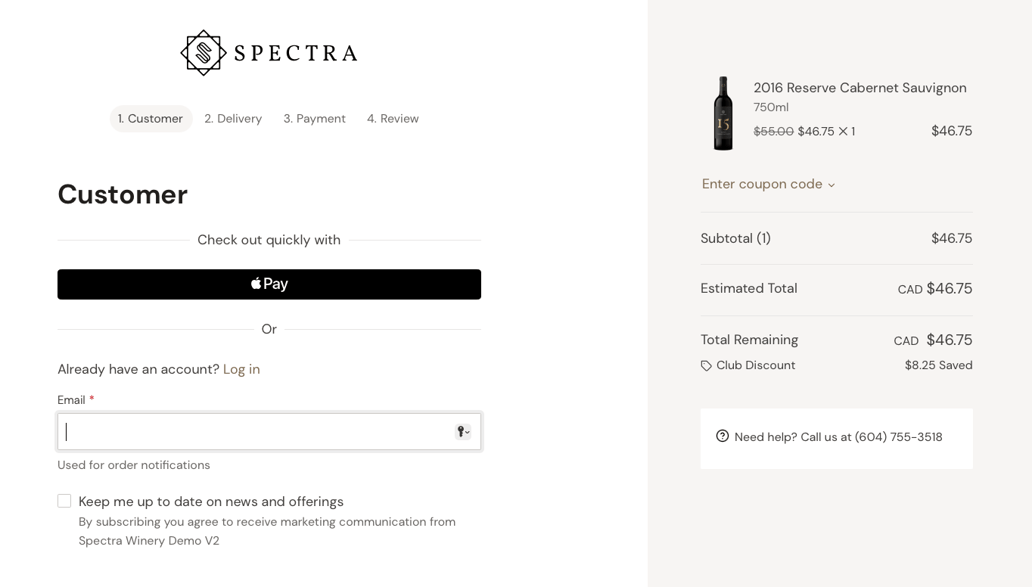Expand the Enter coupon code section
The image size is (1032, 587).
(761, 184)
